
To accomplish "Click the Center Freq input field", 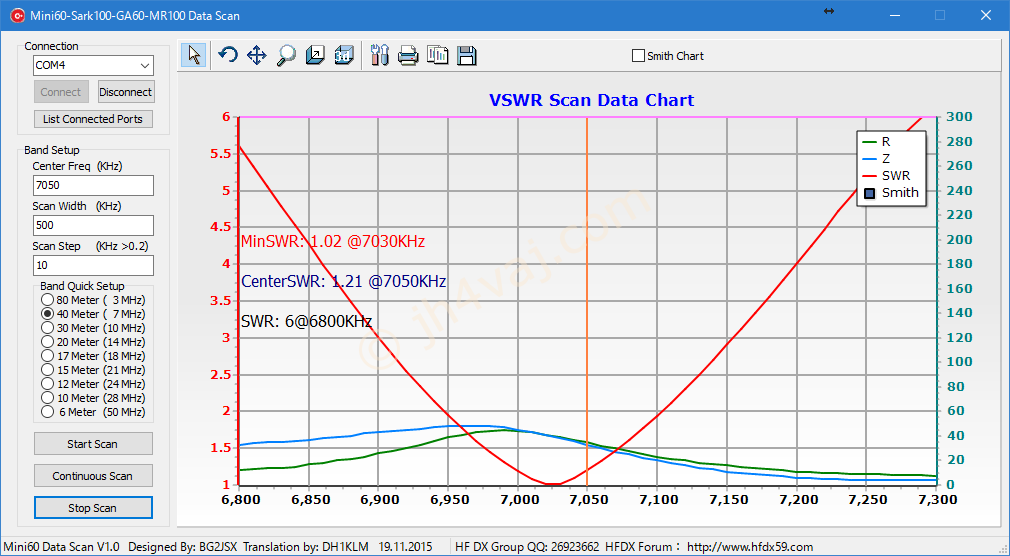I will 93,186.
